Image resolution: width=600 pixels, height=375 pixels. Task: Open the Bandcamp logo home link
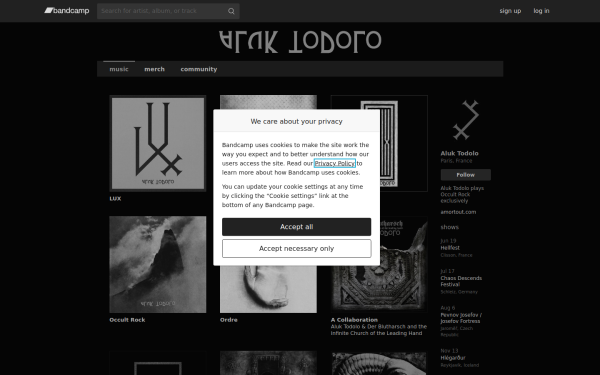pos(67,11)
